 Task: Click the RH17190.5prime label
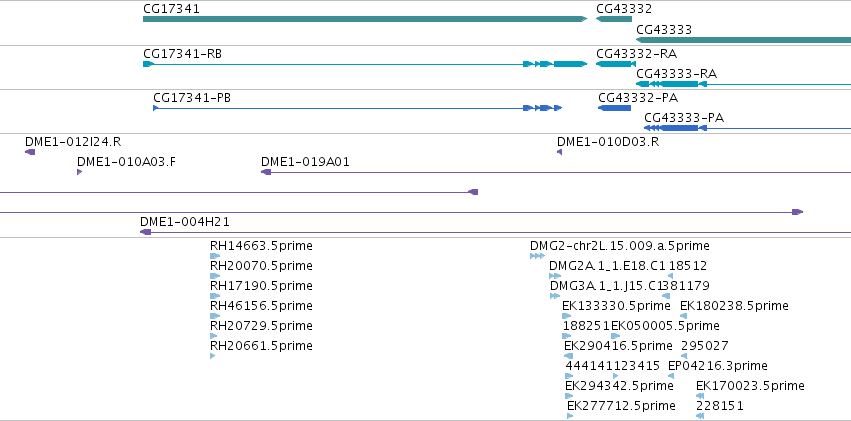coord(261,286)
